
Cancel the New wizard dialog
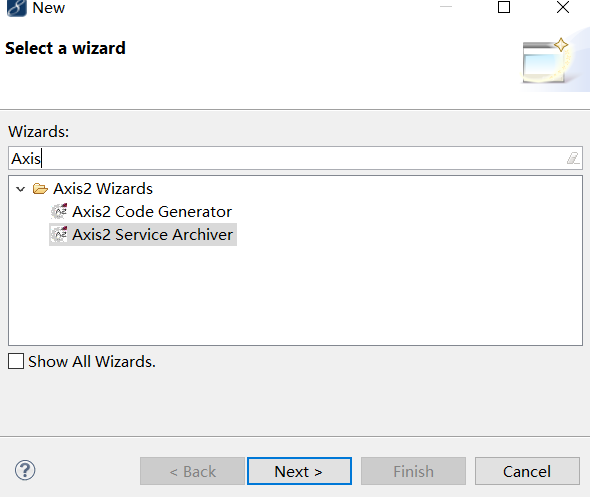pos(527,471)
